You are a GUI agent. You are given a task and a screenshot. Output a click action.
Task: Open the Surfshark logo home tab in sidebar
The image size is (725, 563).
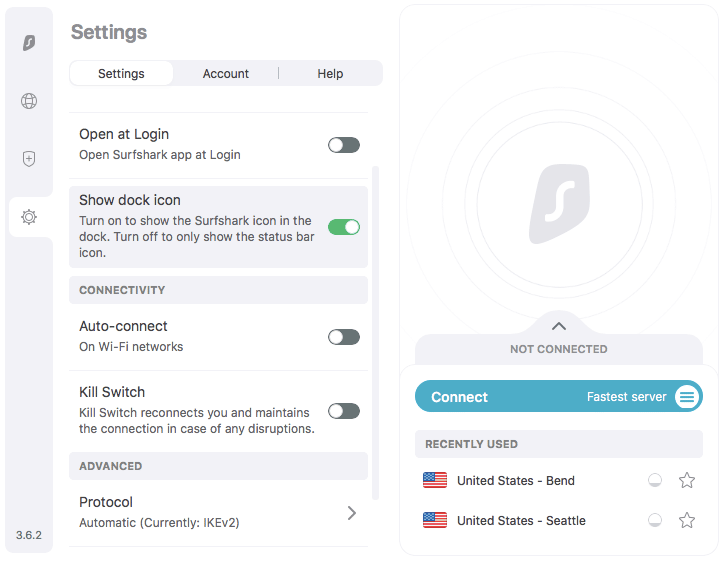point(29,43)
